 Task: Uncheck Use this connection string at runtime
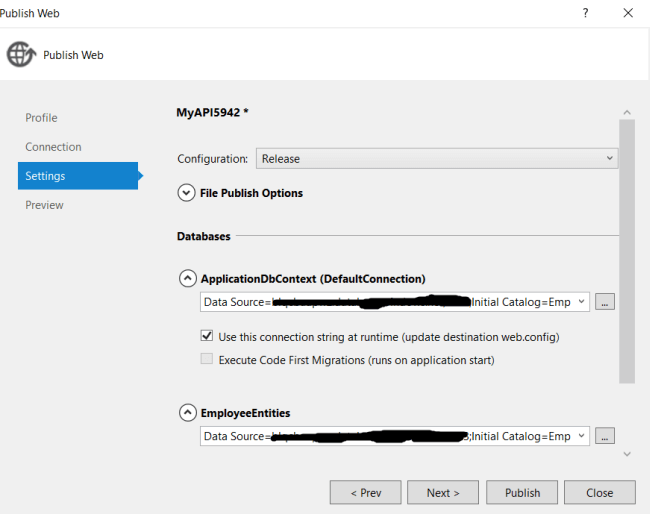(x=207, y=337)
